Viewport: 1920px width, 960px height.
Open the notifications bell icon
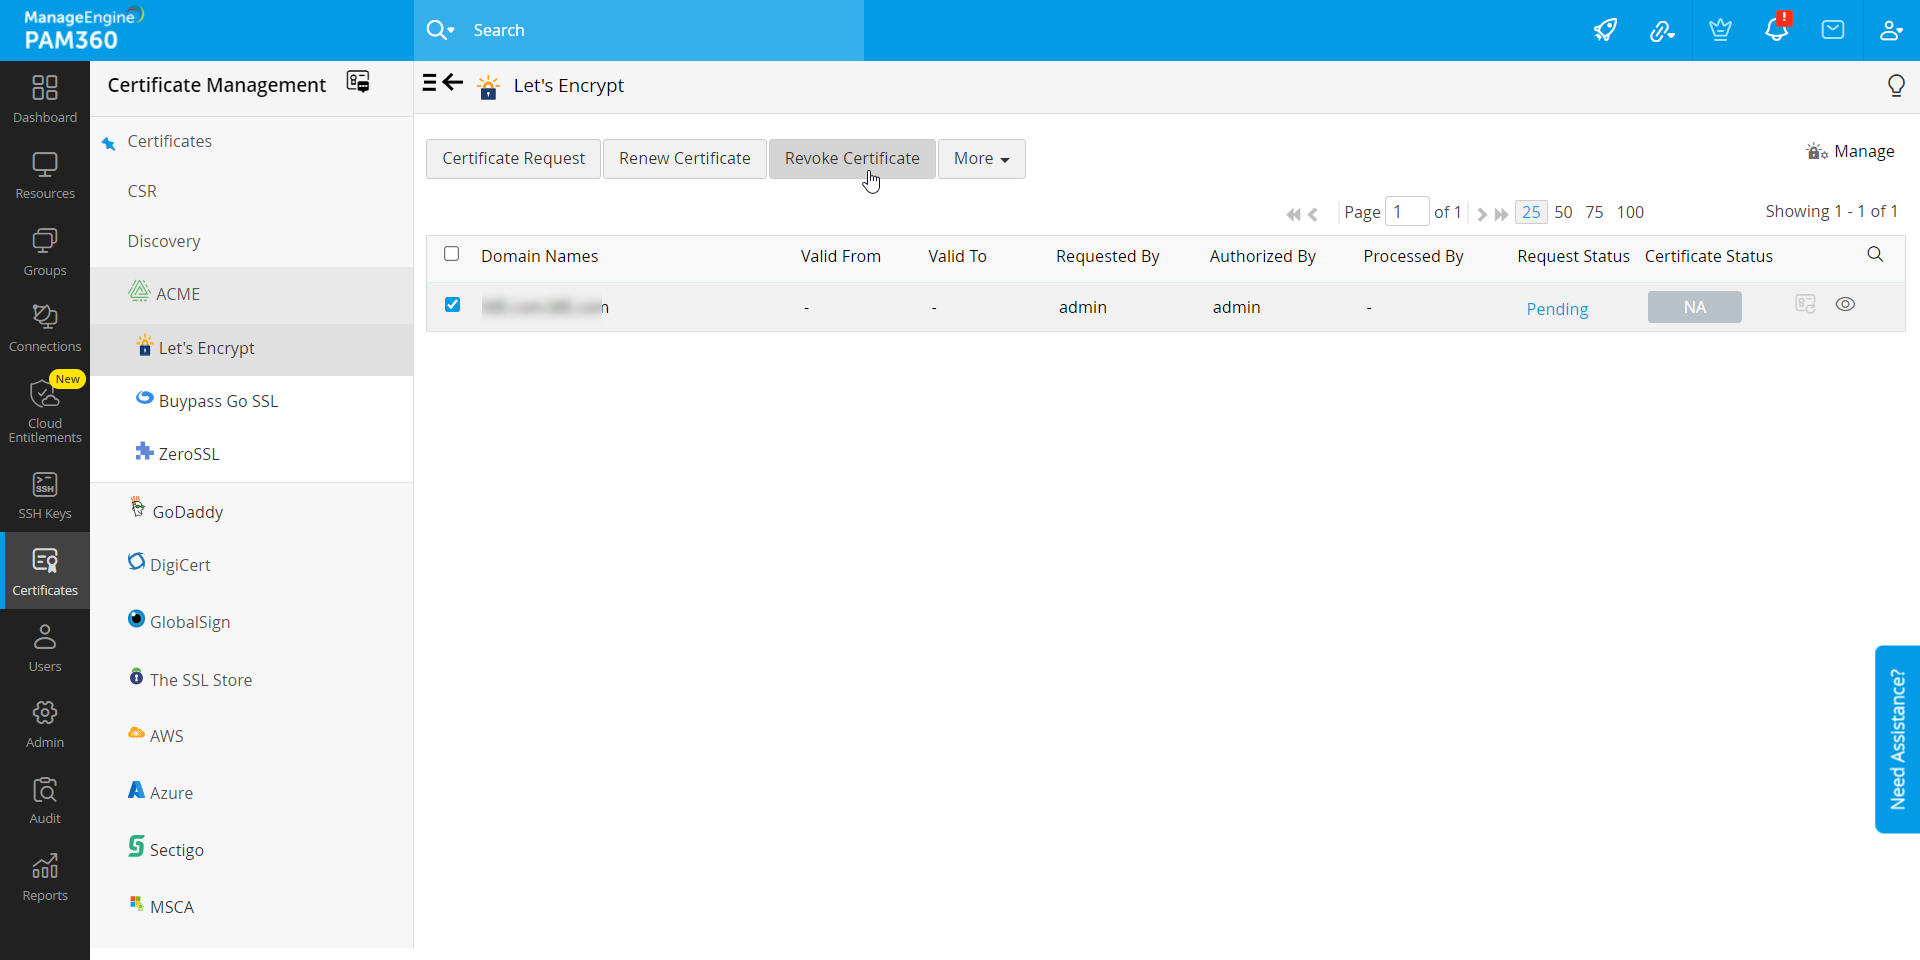[1776, 30]
